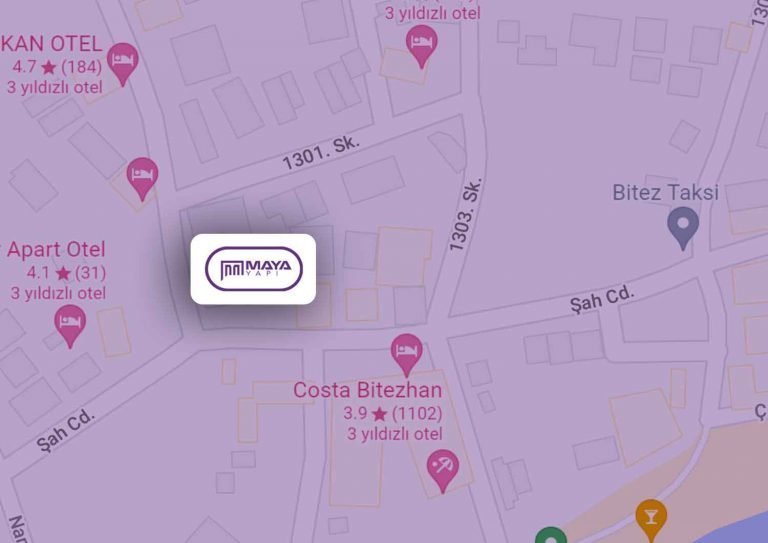Click the beach umbrella pin below Costa Bitezhan
The height and width of the screenshot is (543, 768).
[443, 471]
